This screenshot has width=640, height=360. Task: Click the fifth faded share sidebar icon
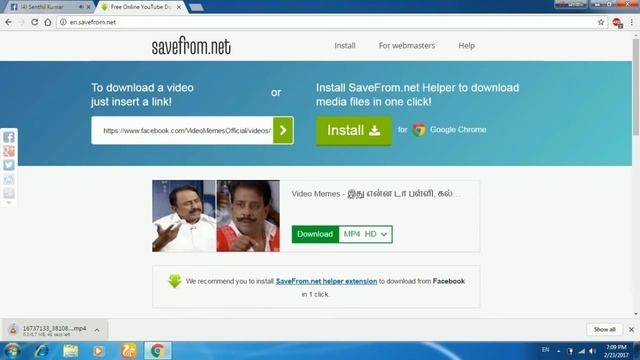pyautogui.click(x=9, y=193)
